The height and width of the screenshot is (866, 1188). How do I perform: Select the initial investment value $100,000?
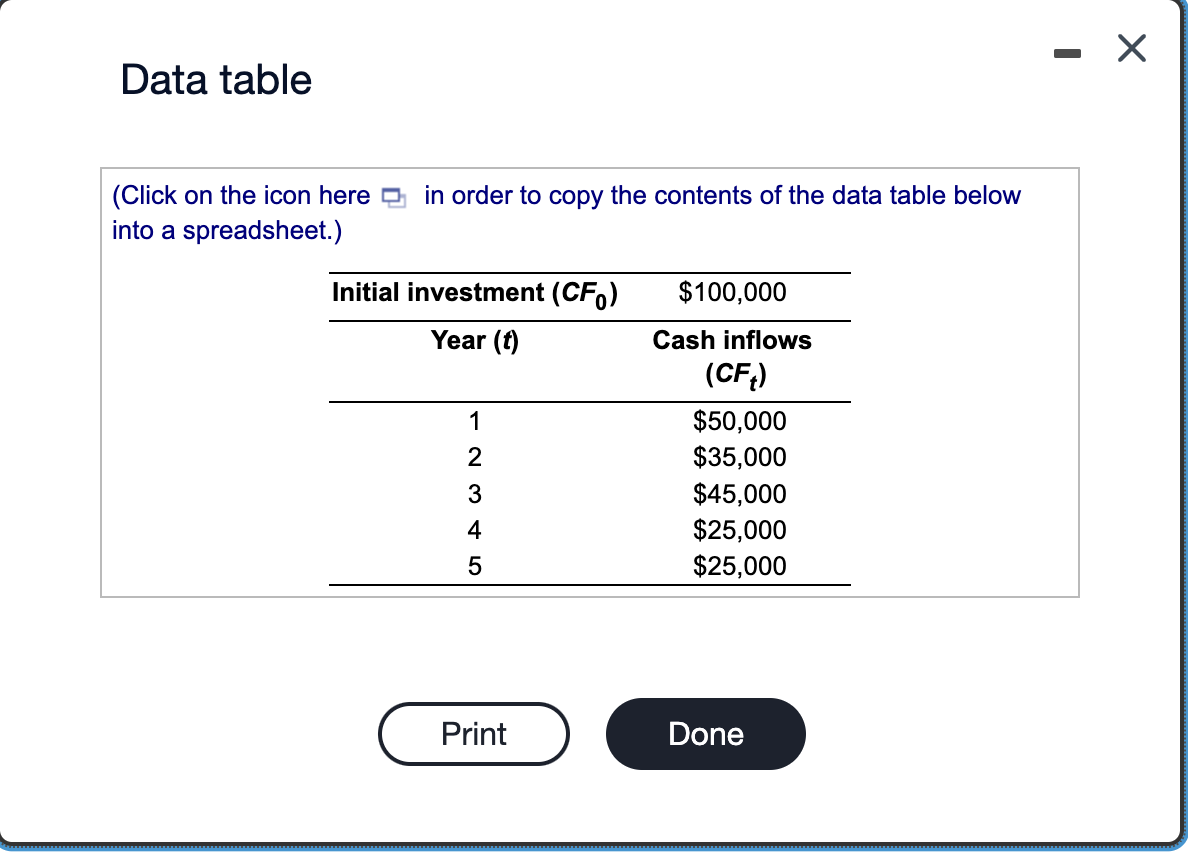[x=733, y=292]
